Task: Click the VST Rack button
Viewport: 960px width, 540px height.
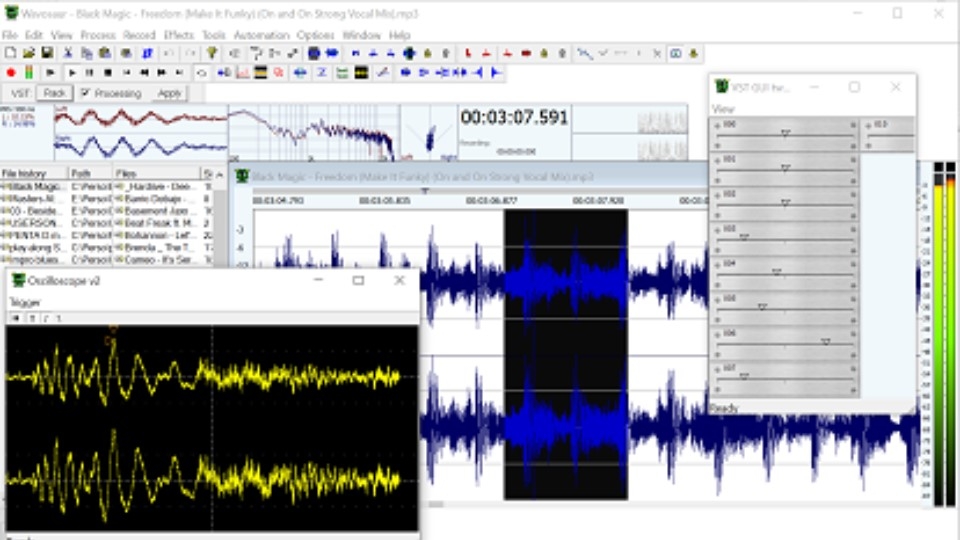Action: (54, 93)
